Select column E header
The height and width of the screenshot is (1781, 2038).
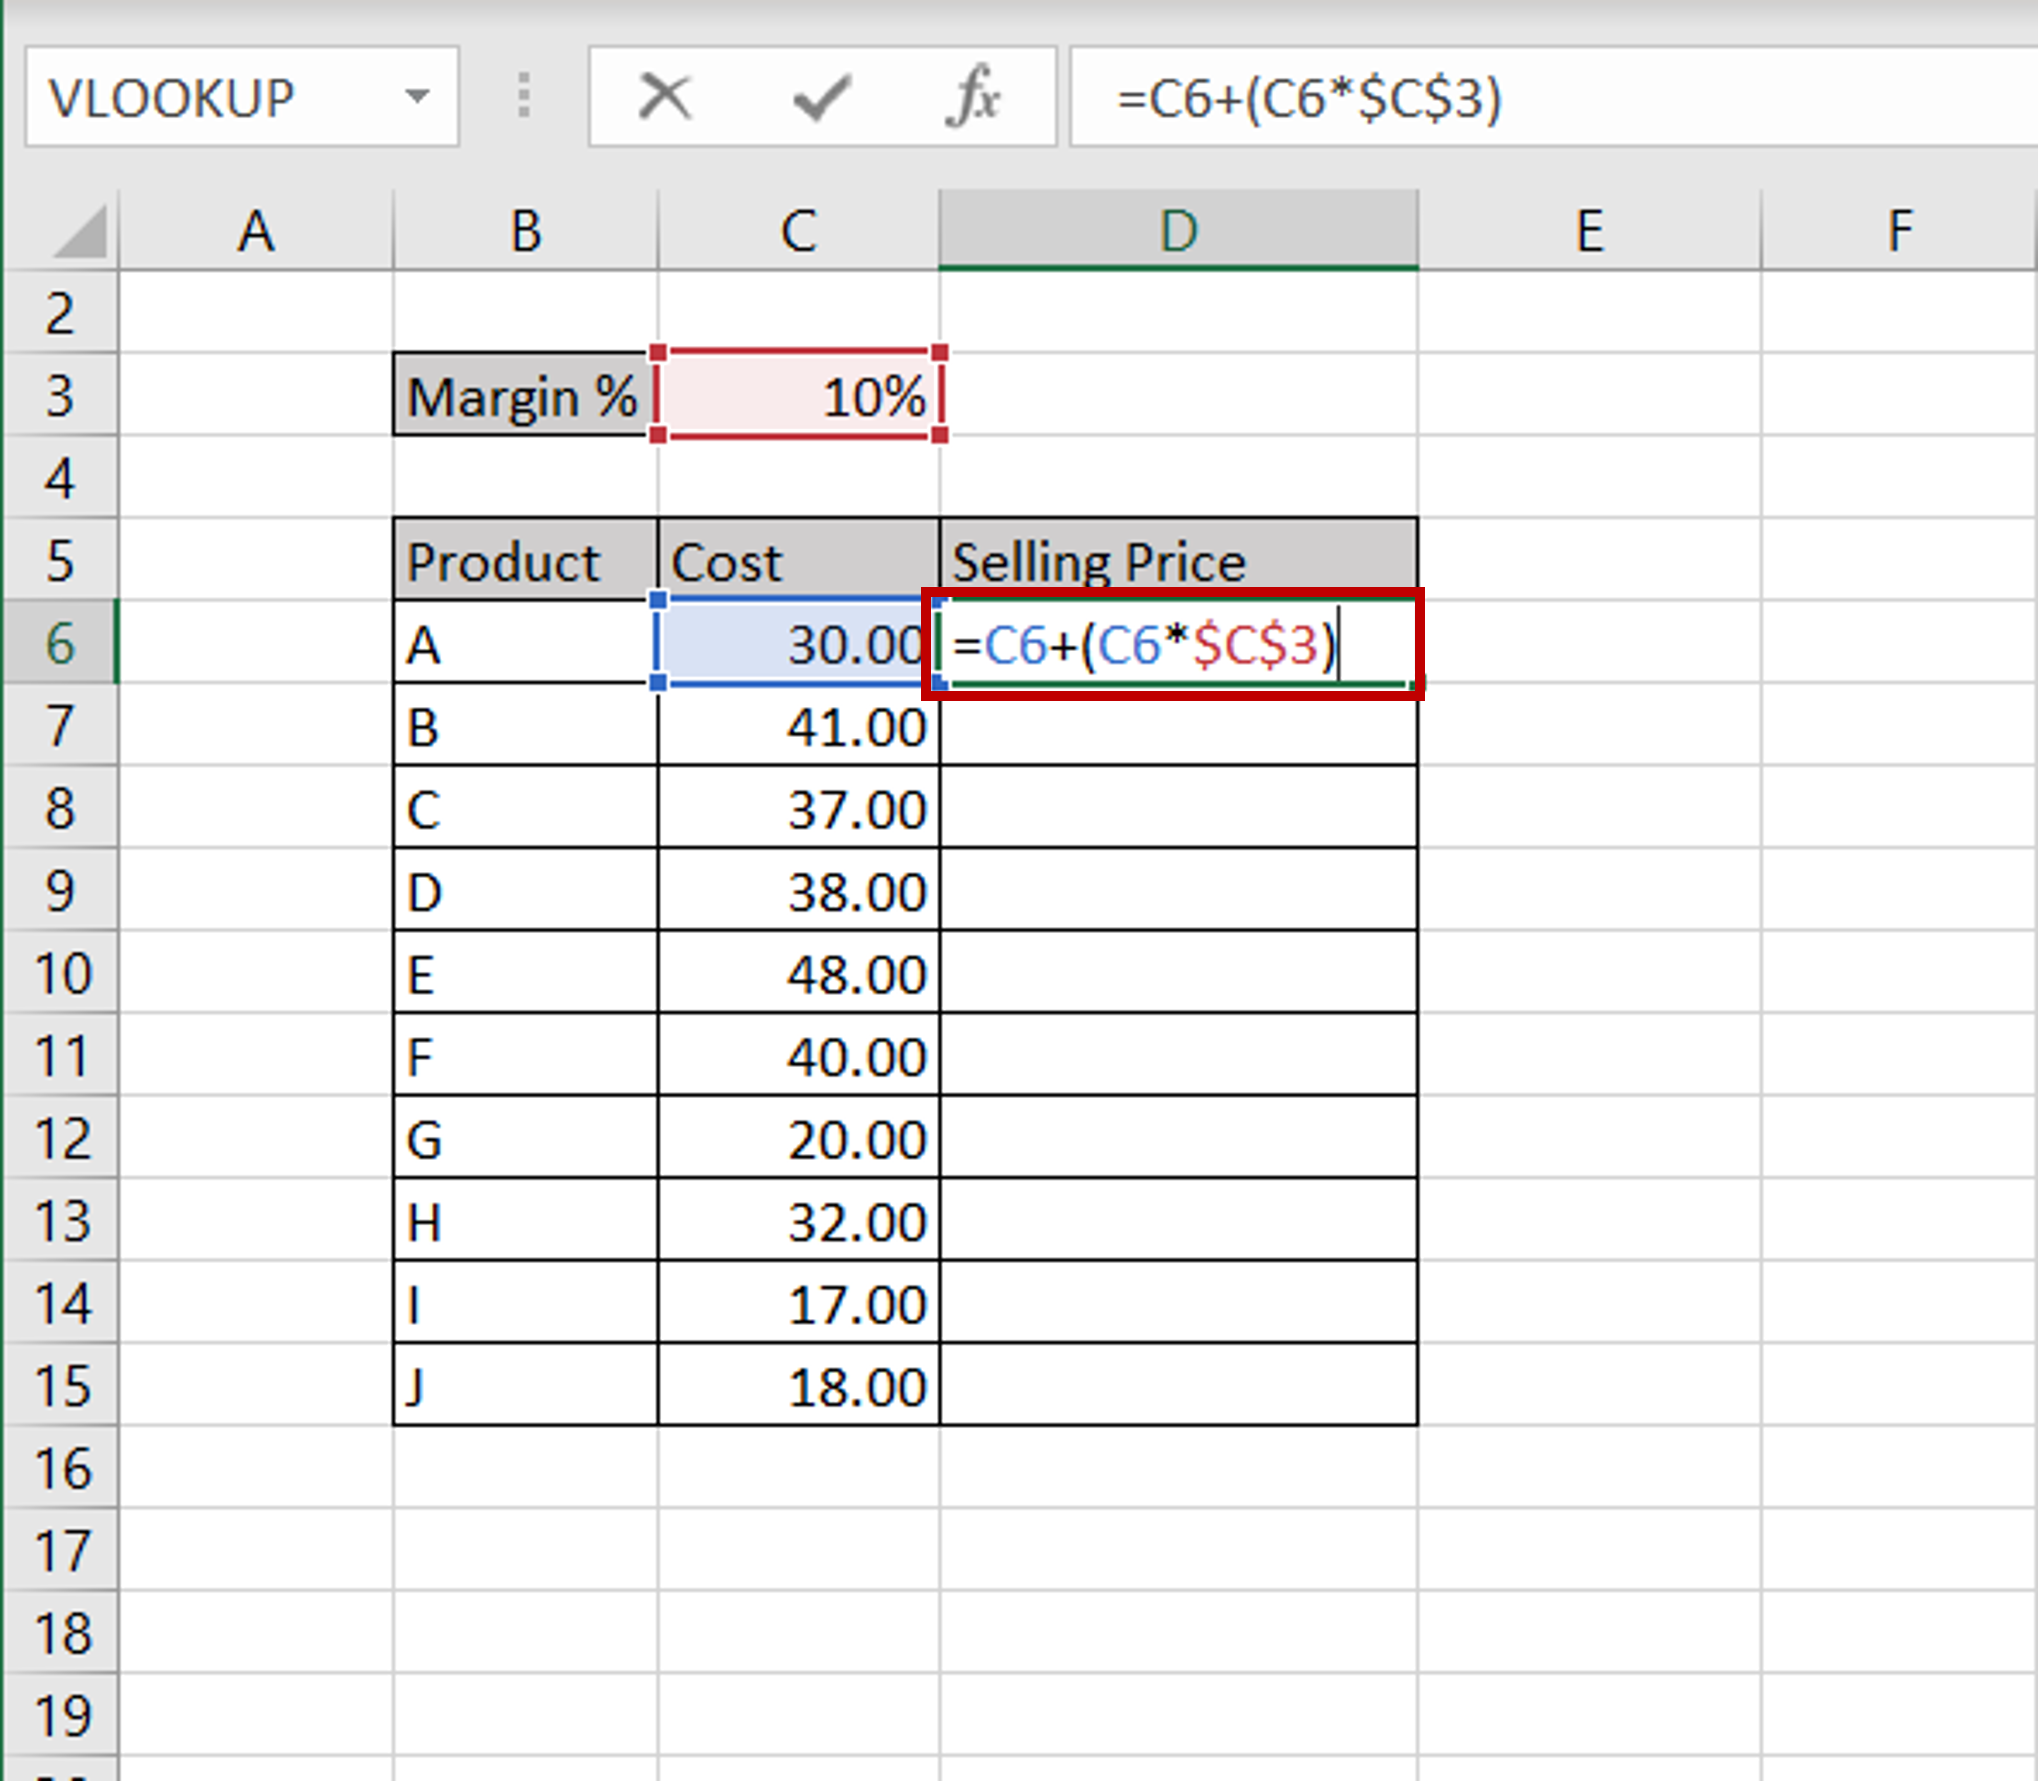(1590, 231)
